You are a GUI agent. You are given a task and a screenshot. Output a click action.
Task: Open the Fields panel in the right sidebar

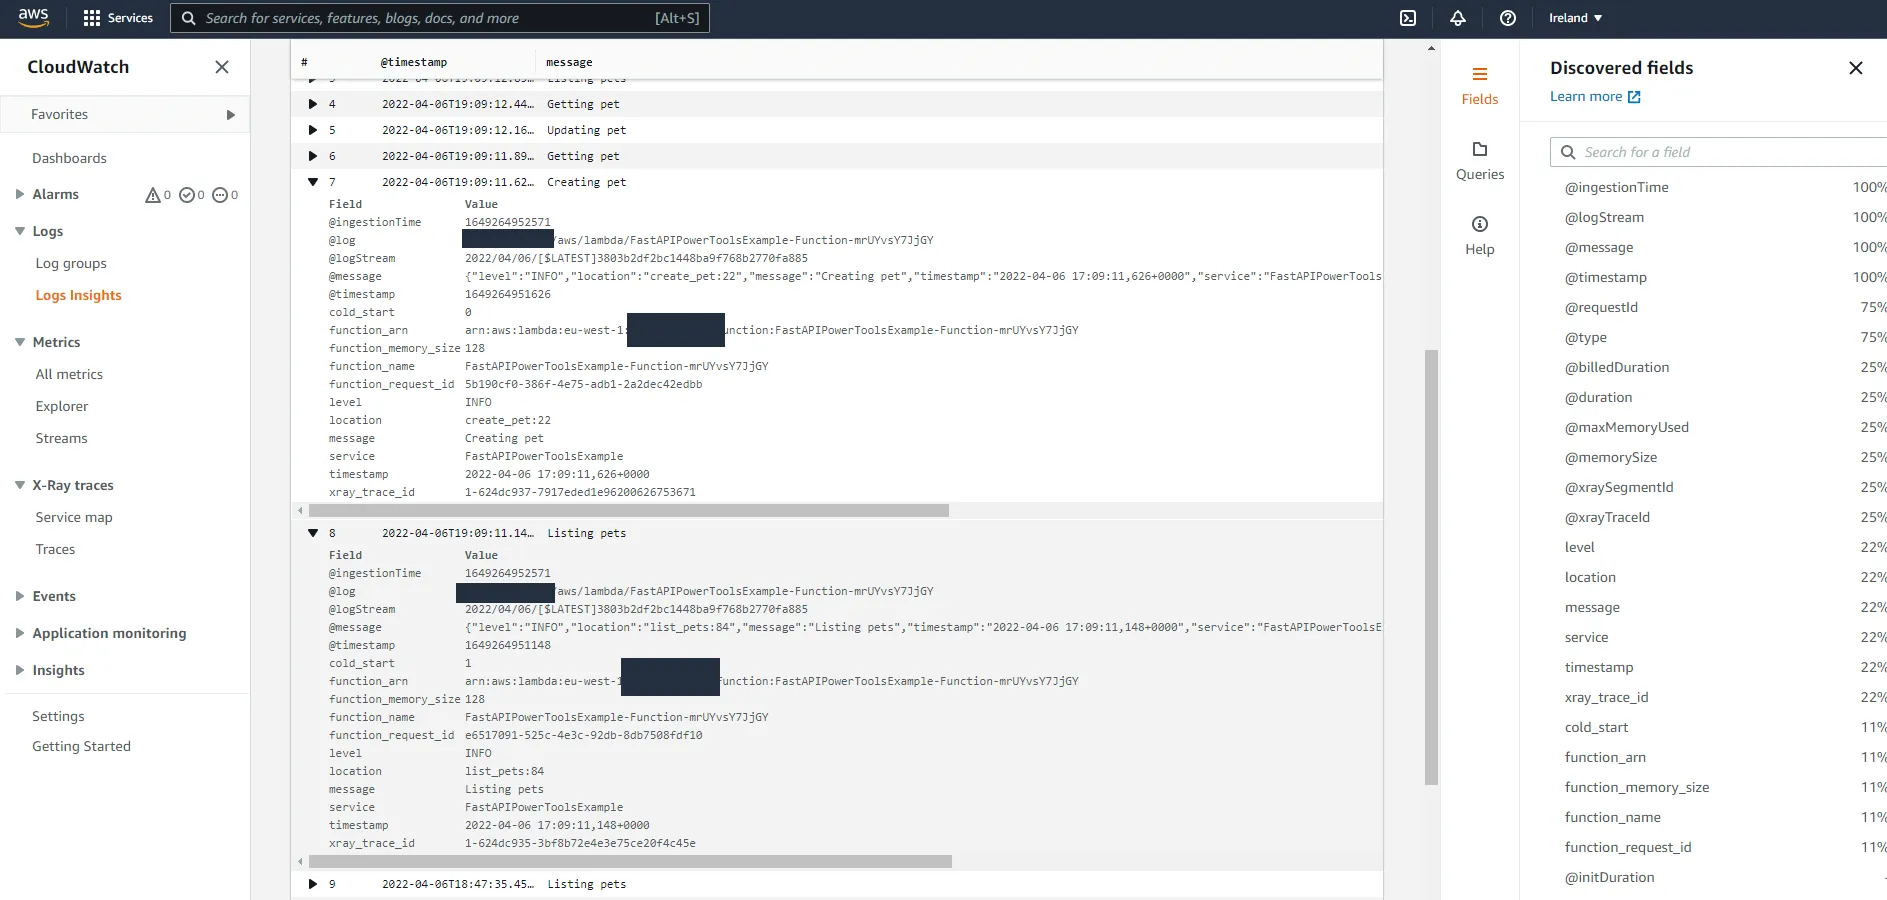(x=1480, y=84)
